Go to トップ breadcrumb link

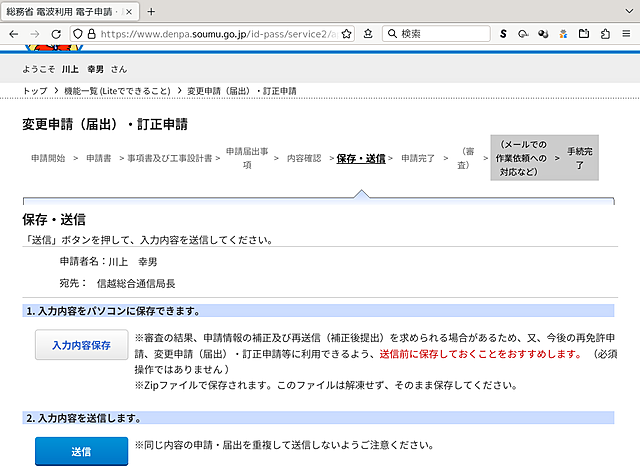point(34,91)
